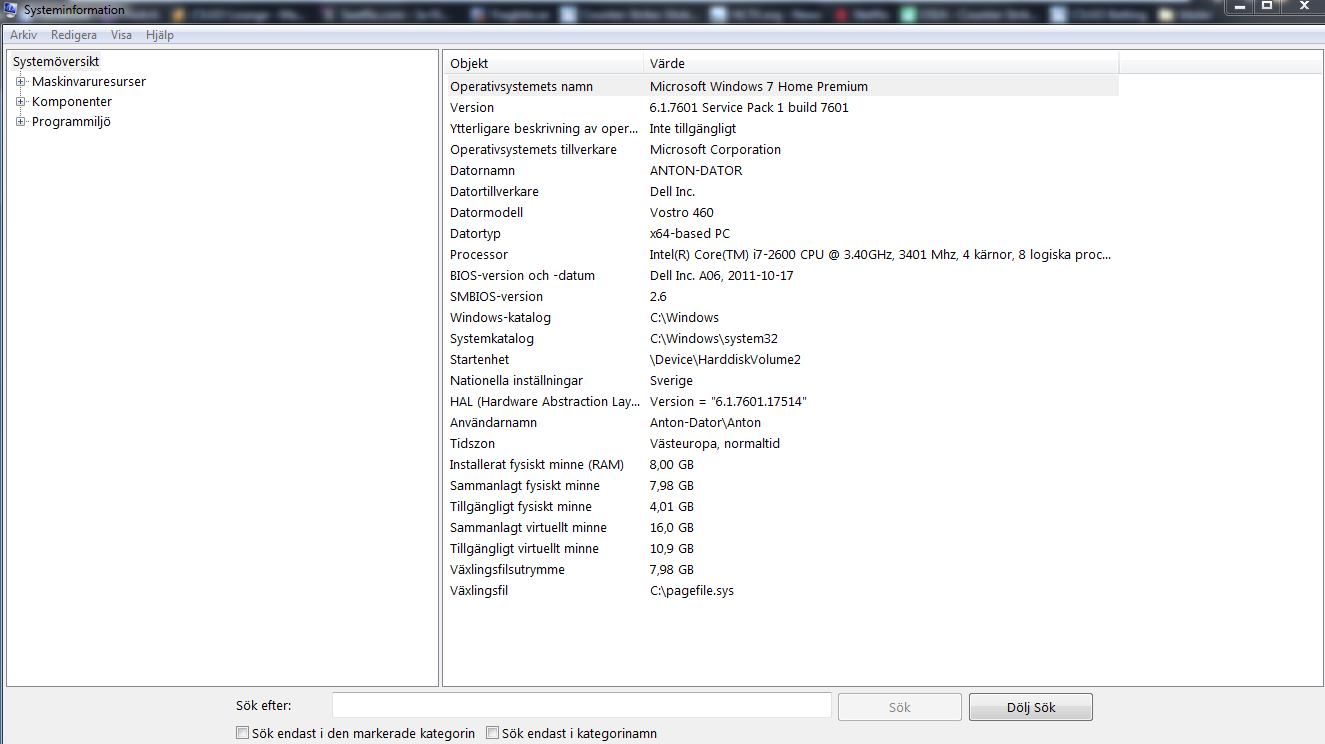Select the Operativsystemets namn row

coord(781,87)
